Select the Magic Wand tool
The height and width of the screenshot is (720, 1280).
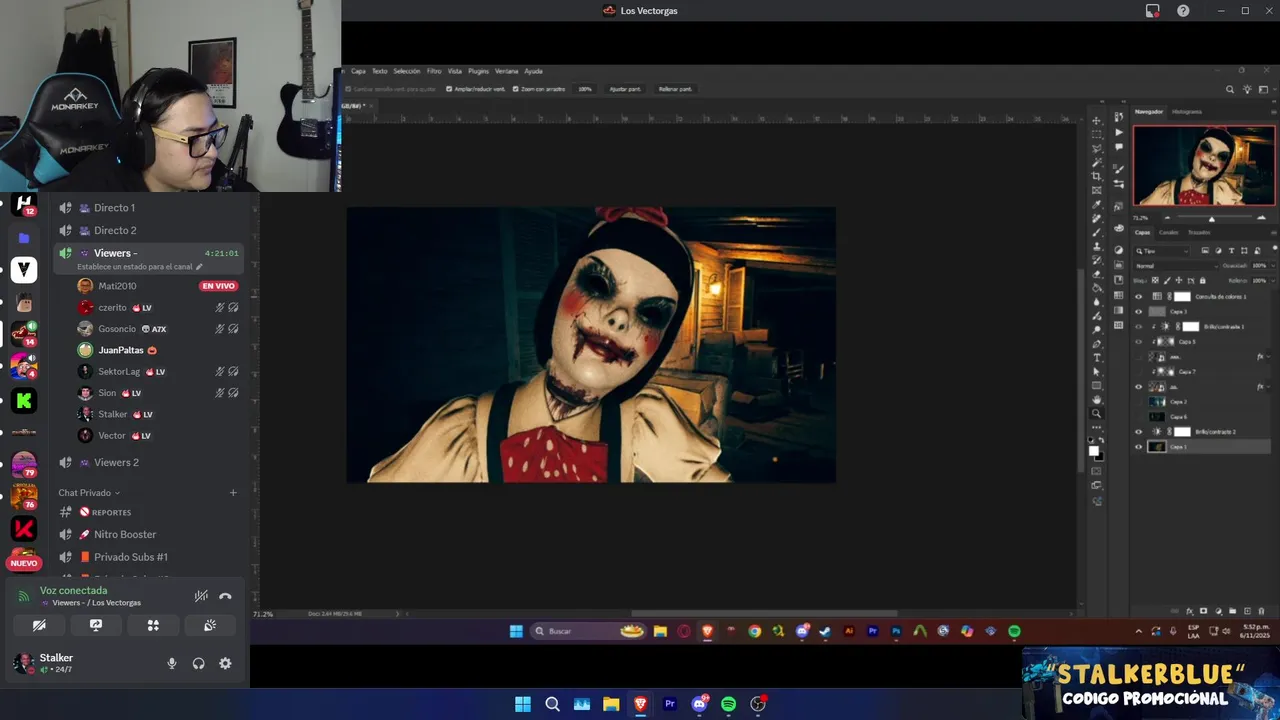[x=1097, y=162]
